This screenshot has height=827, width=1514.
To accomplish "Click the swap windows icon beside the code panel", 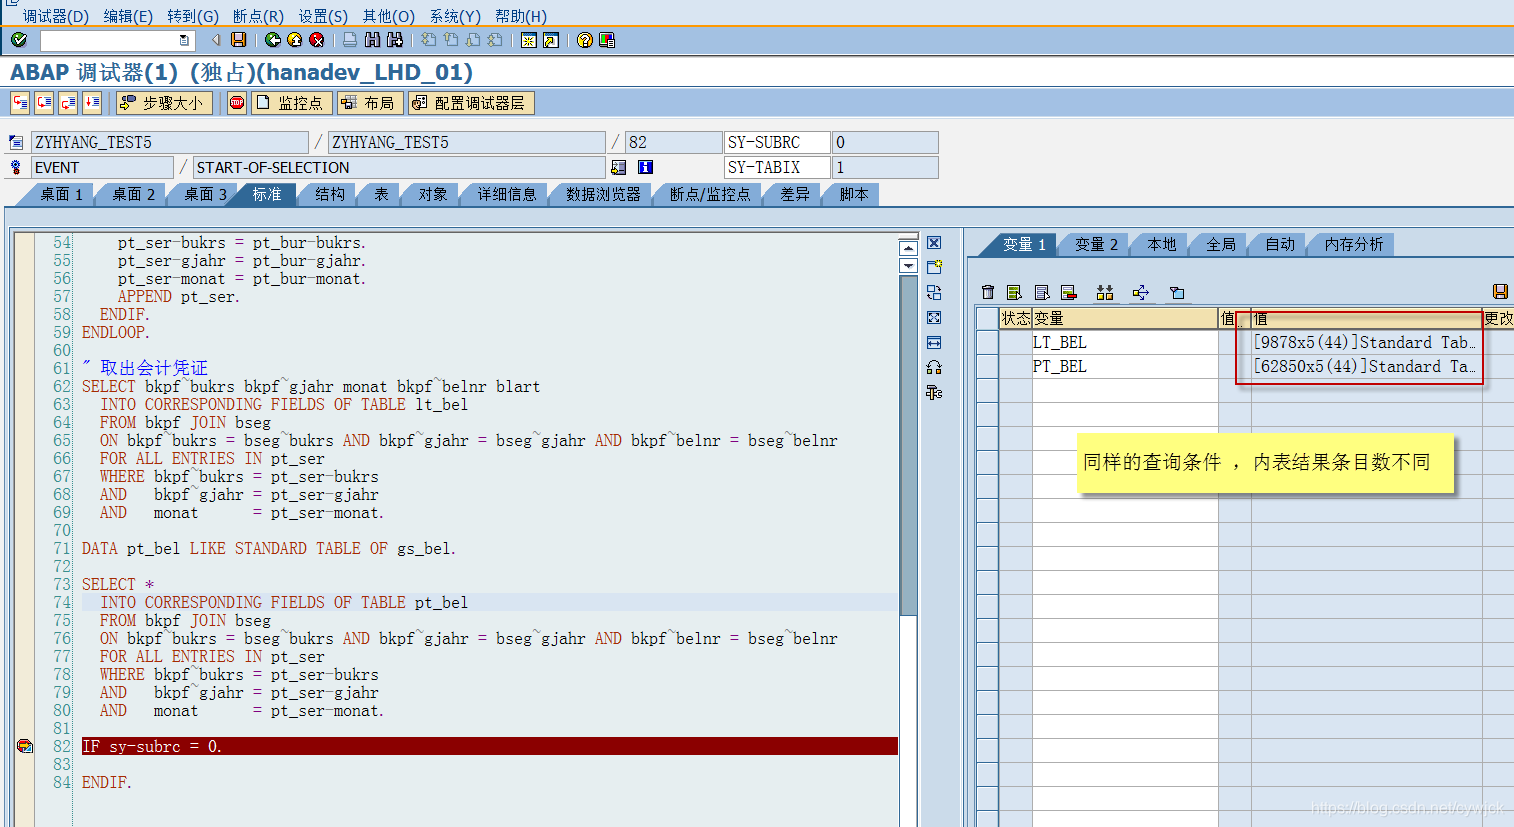I will [934, 292].
